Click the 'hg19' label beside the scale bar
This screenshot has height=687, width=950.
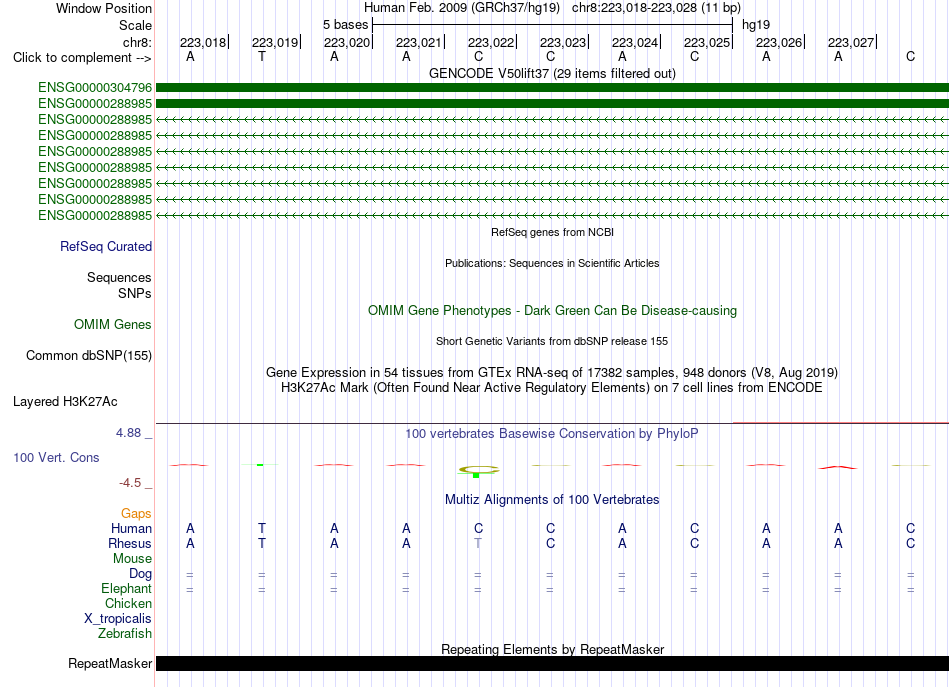756,25
